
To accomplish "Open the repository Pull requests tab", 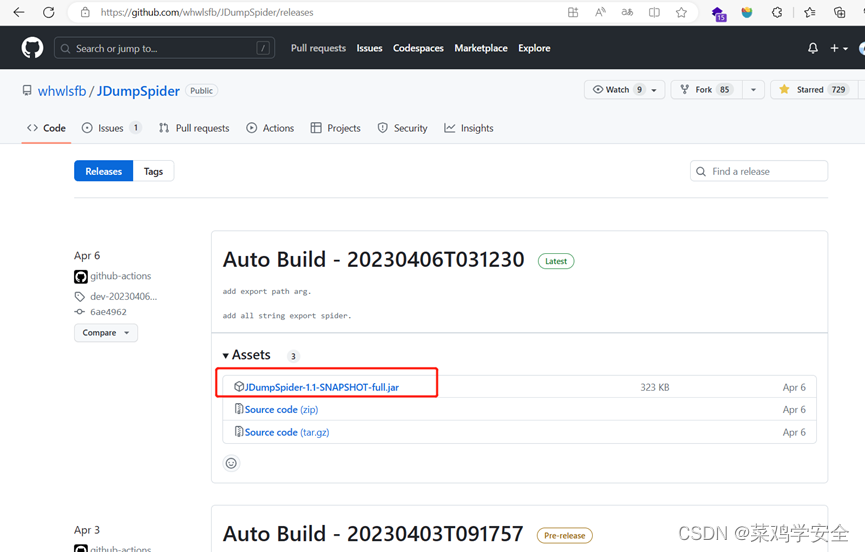I will click(194, 128).
